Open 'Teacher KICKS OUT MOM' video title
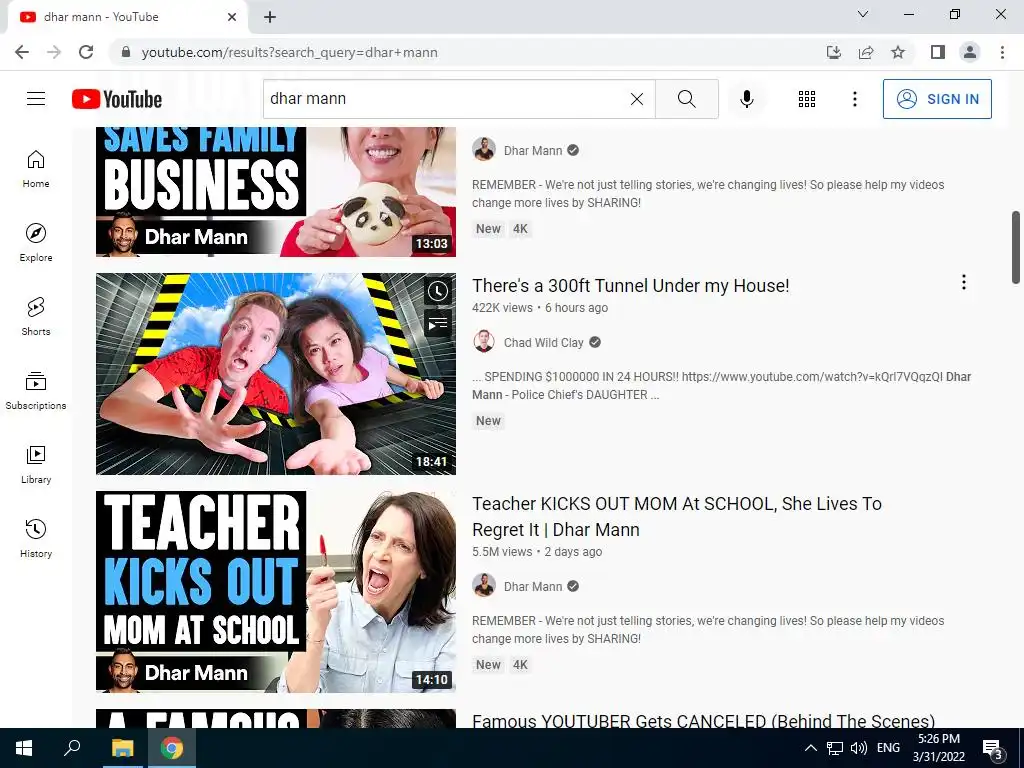The image size is (1024, 768). point(677,517)
